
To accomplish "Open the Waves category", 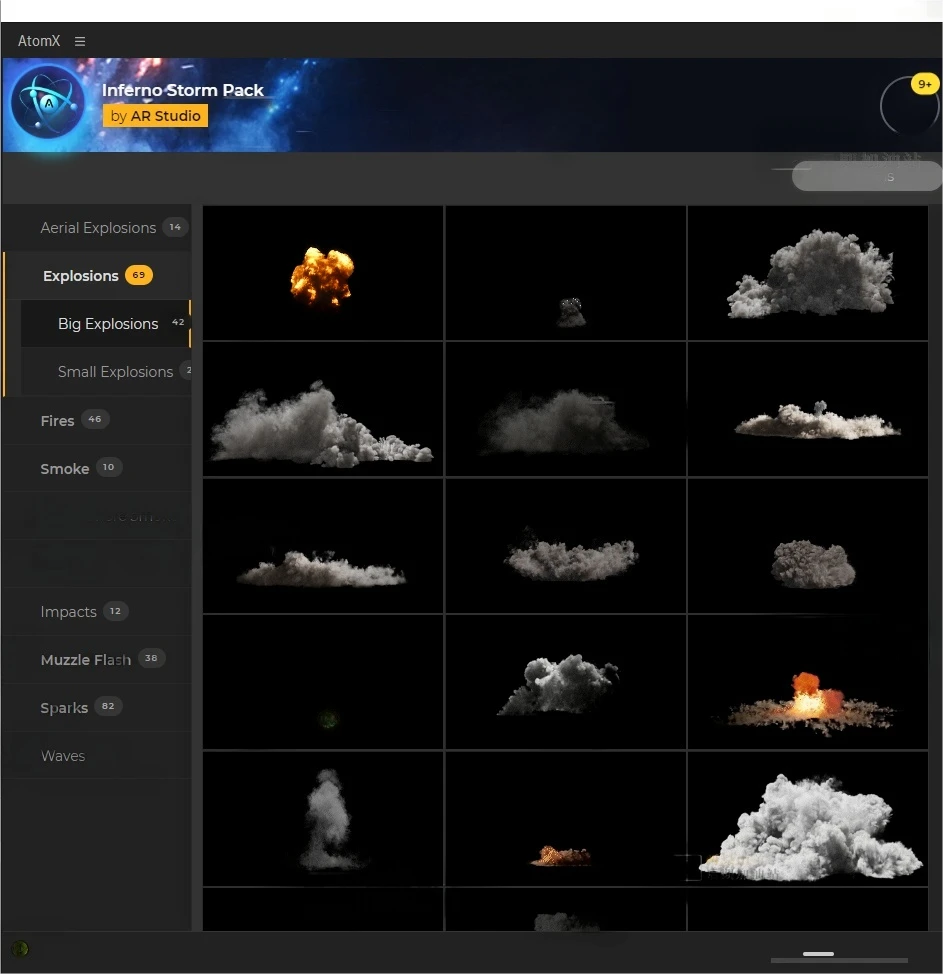I will click(63, 756).
